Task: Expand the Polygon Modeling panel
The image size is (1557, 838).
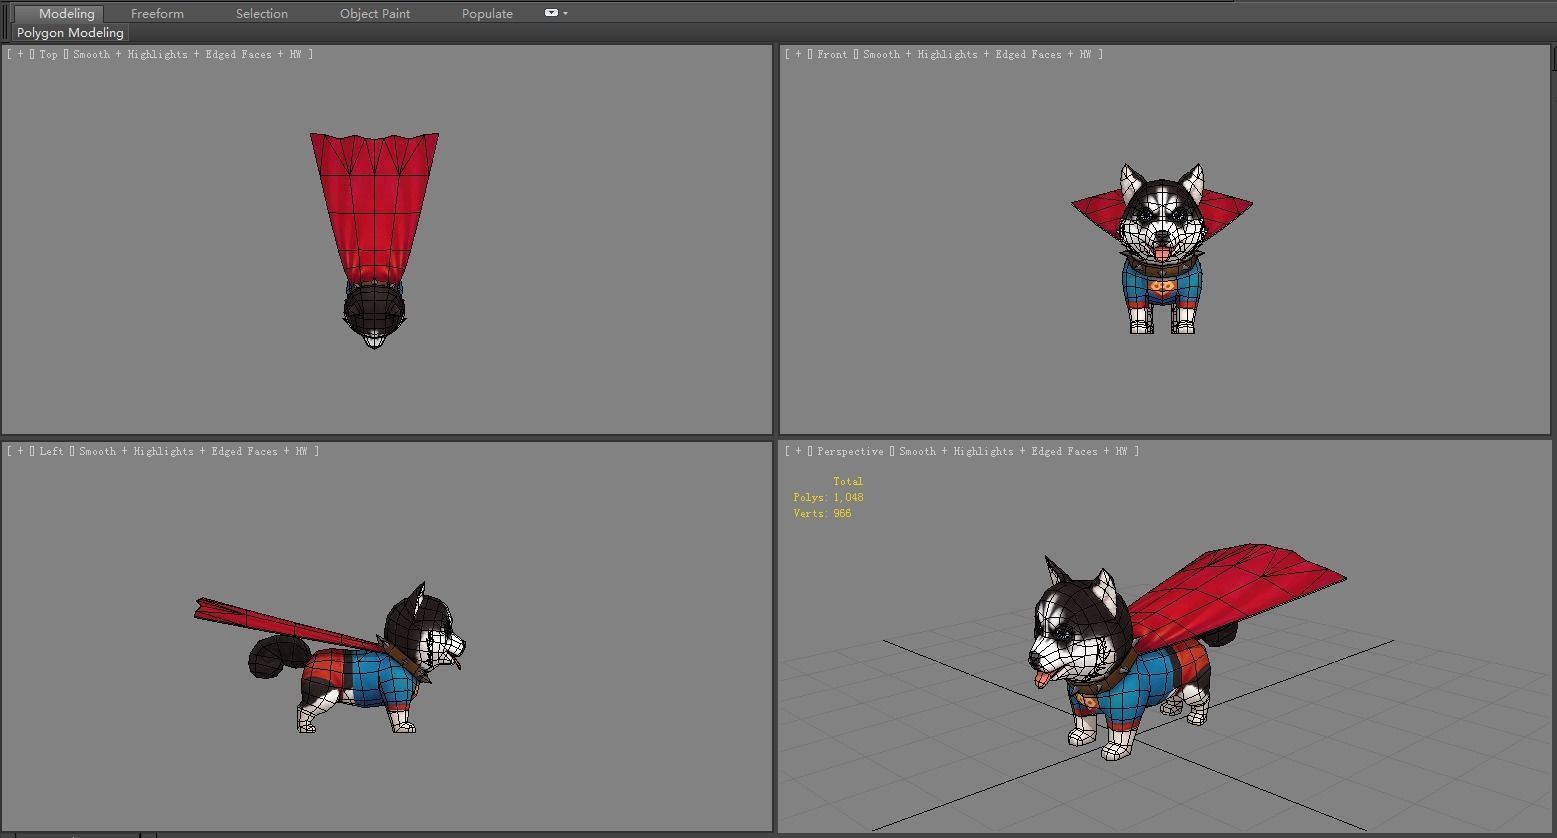Action: coord(70,32)
